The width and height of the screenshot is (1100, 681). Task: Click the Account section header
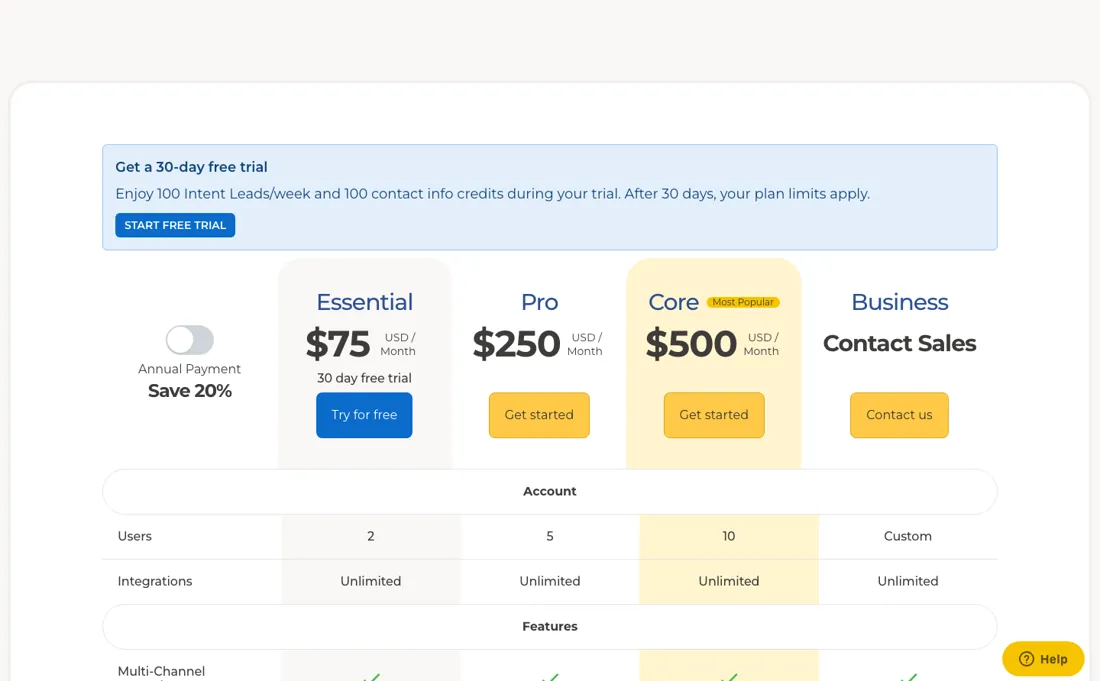pyautogui.click(x=549, y=492)
